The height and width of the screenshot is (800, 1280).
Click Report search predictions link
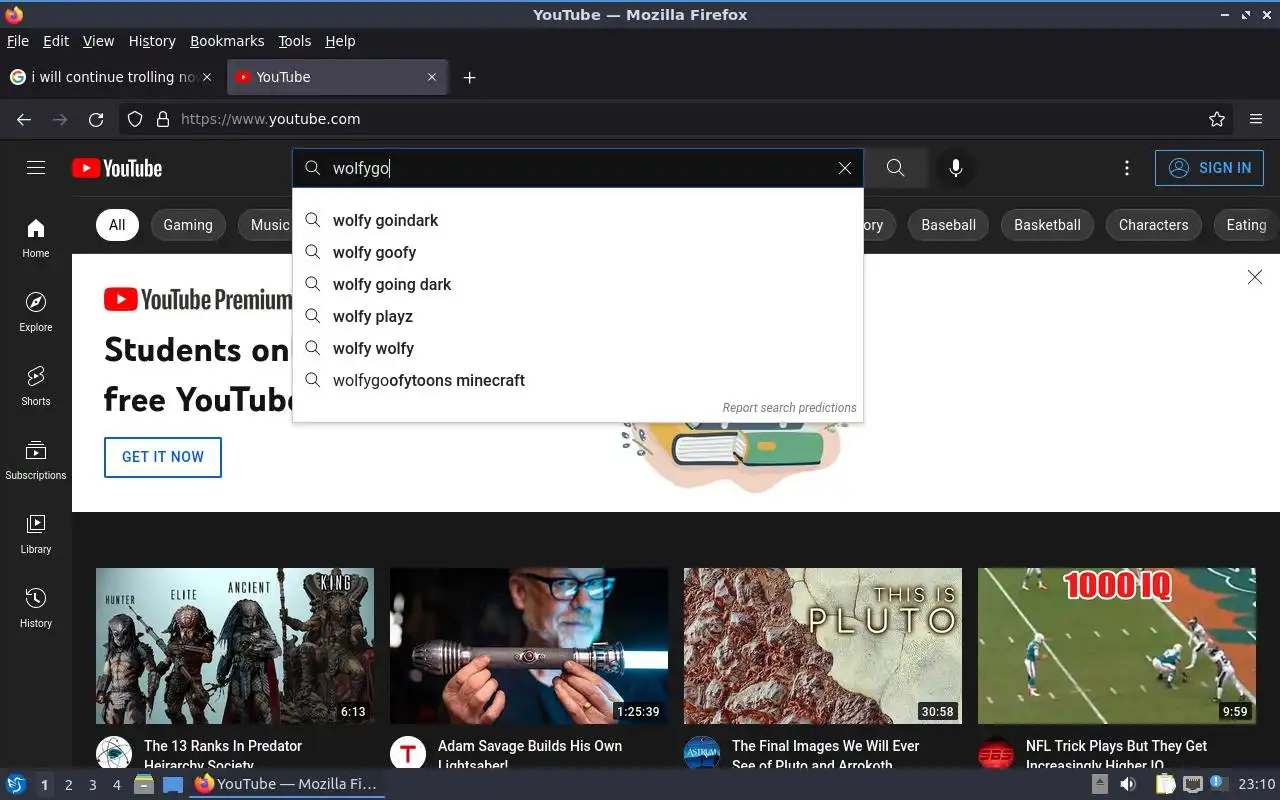point(789,408)
